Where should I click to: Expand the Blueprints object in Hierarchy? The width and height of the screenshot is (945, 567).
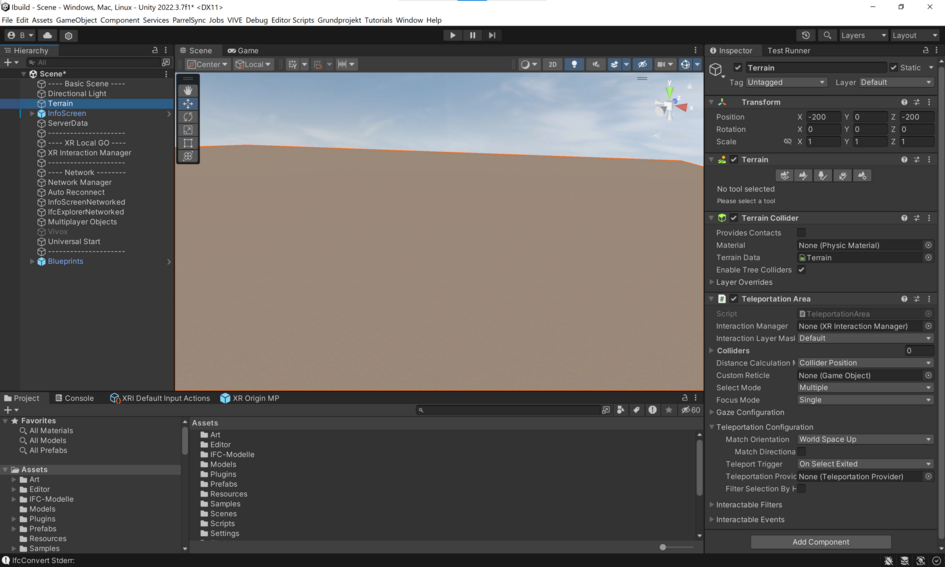[32, 262]
